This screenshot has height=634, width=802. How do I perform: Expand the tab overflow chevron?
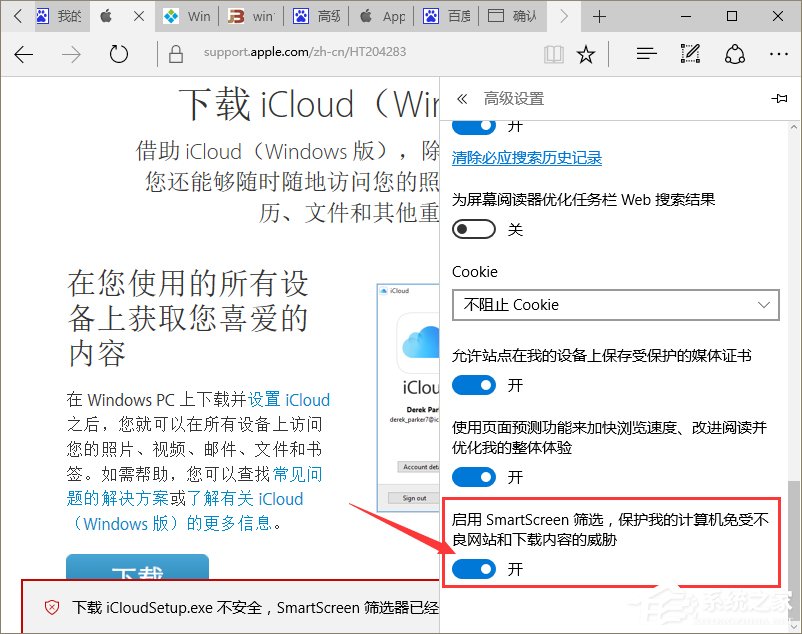[563, 16]
